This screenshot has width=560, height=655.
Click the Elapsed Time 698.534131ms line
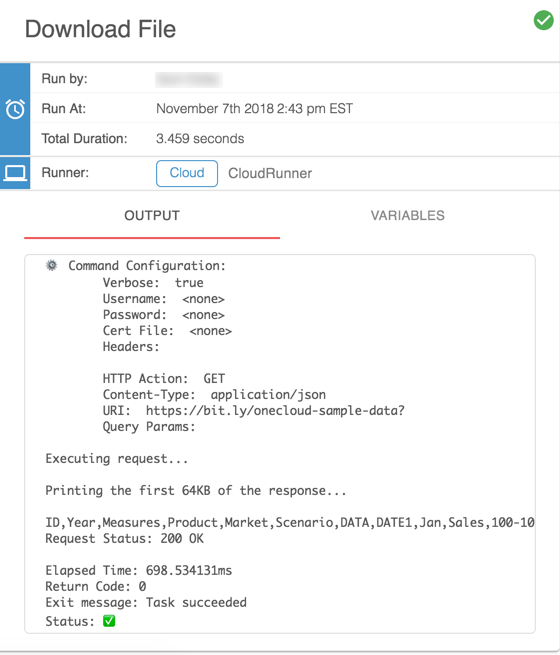[x=139, y=571]
